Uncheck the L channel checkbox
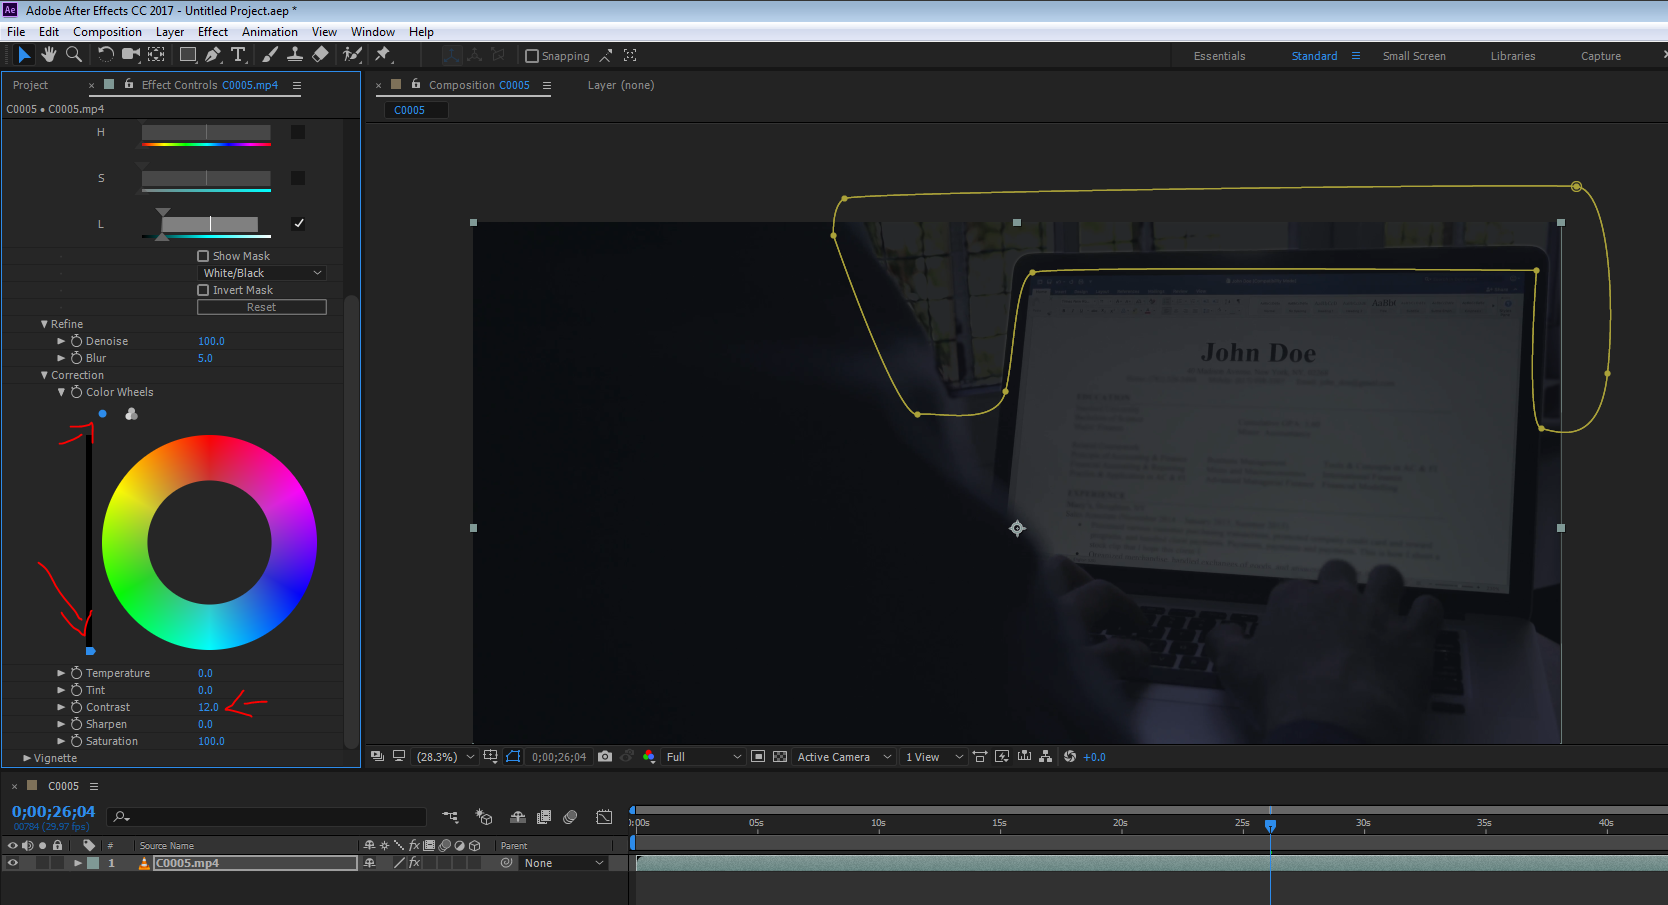The height and width of the screenshot is (905, 1668). (x=298, y=223)
